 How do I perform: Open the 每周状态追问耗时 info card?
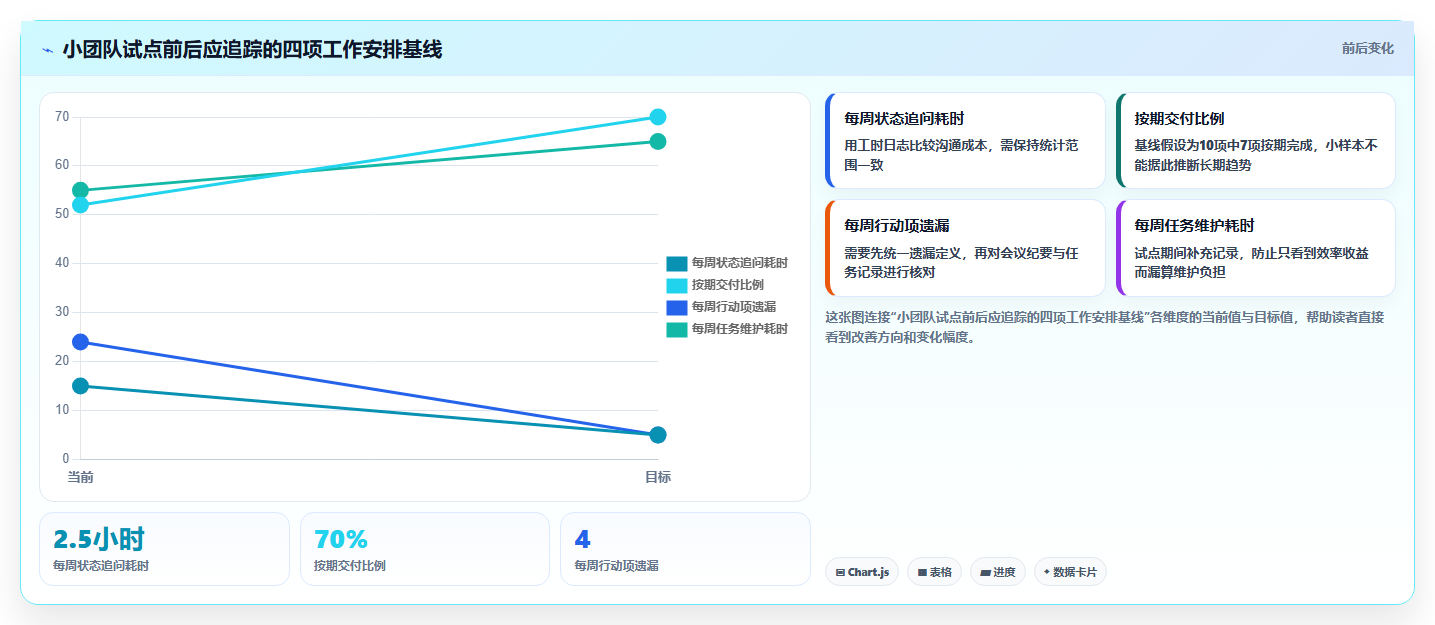[965, 140]
